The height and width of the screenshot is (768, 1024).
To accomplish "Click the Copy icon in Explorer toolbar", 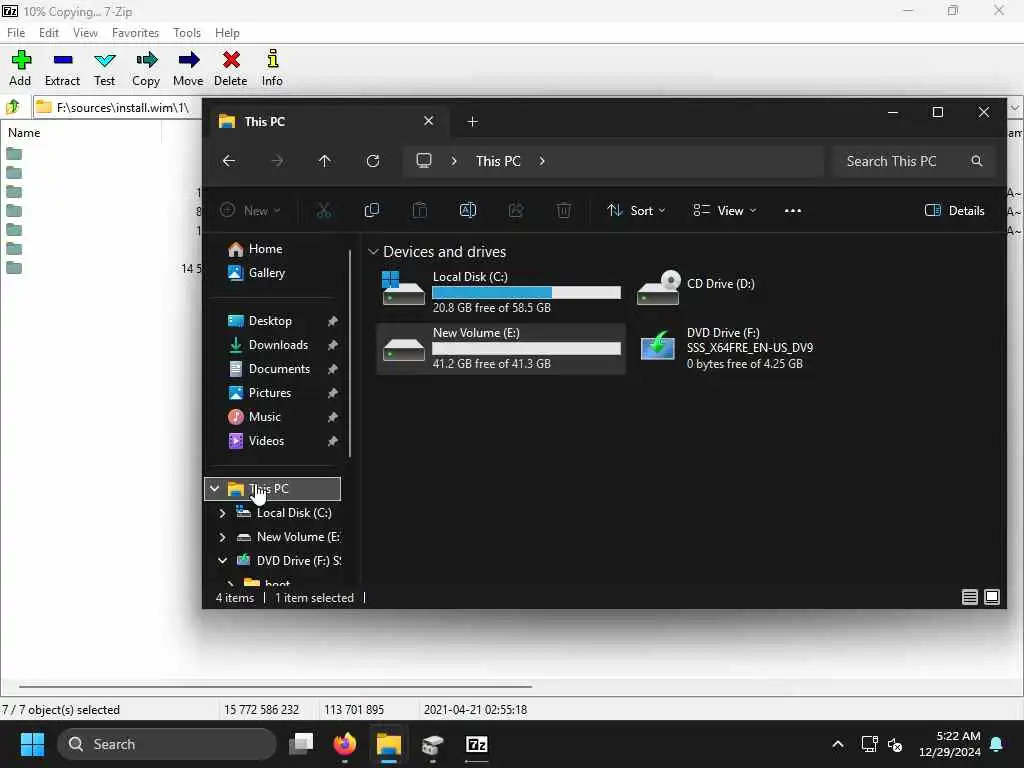I will coord(372,210).
